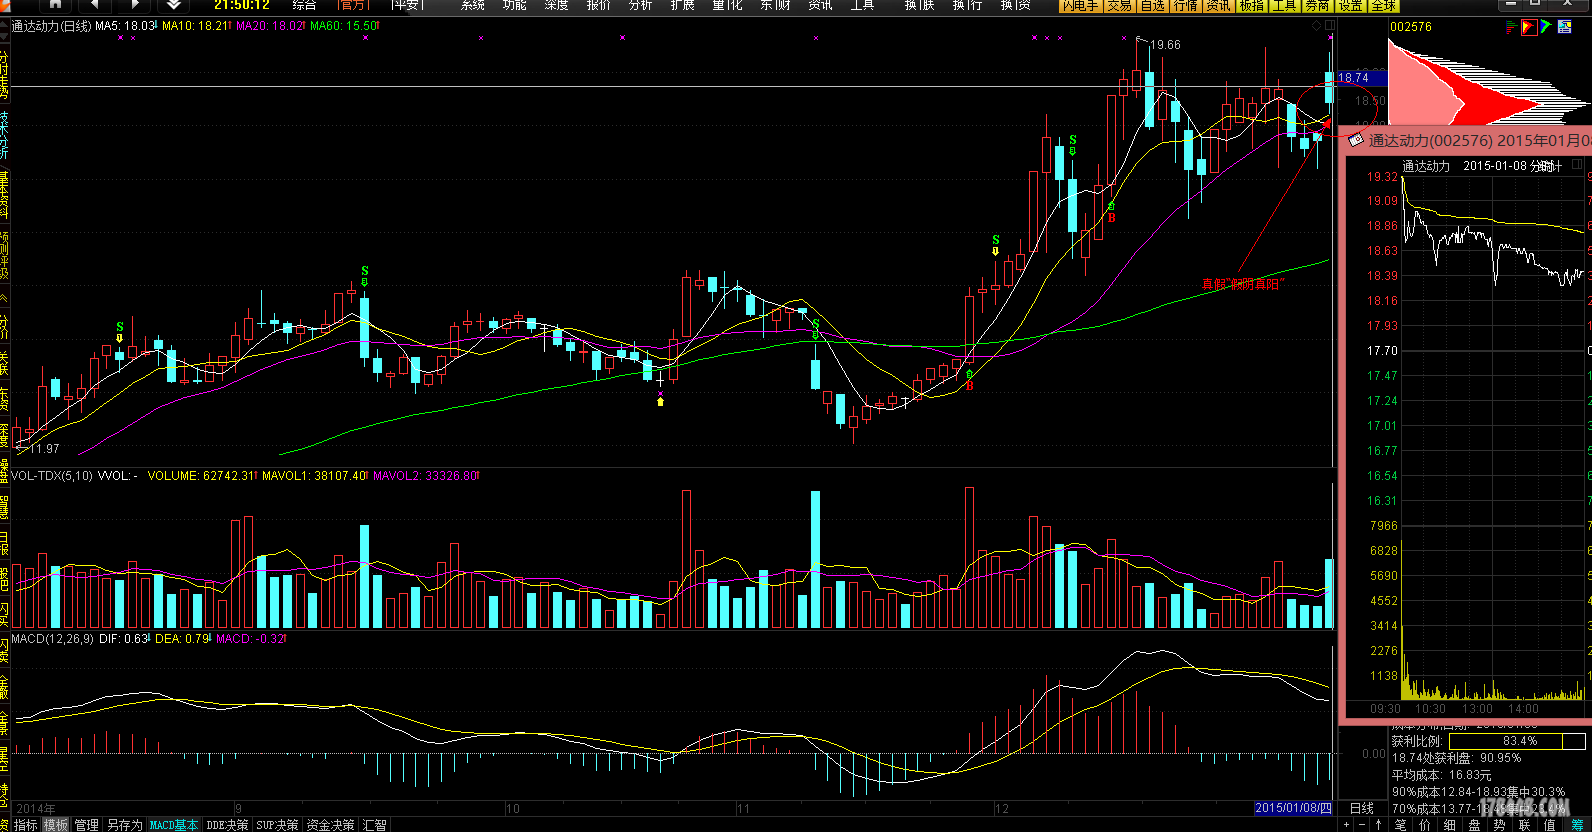Click the 19.66 high price flag marker
Screen dimensions: 1592x832
(1165, 45)
